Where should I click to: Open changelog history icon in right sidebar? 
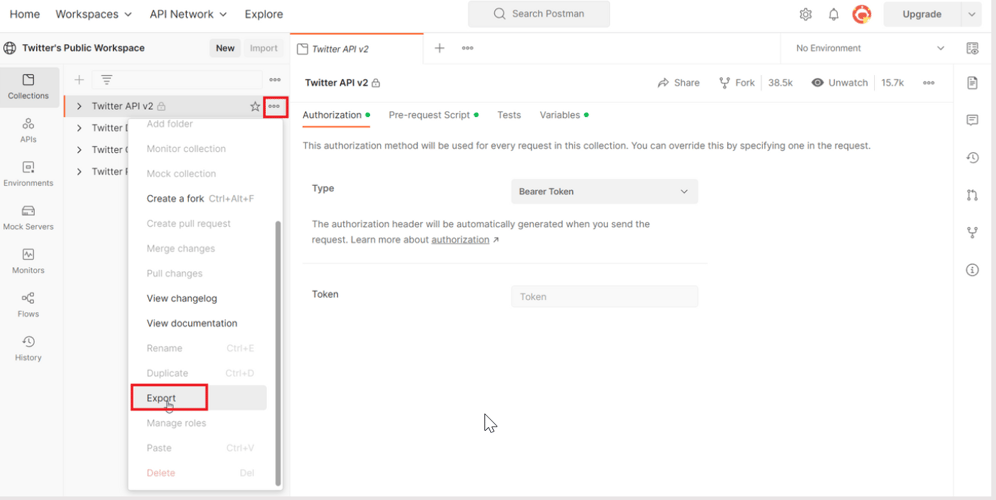(972, 158)
